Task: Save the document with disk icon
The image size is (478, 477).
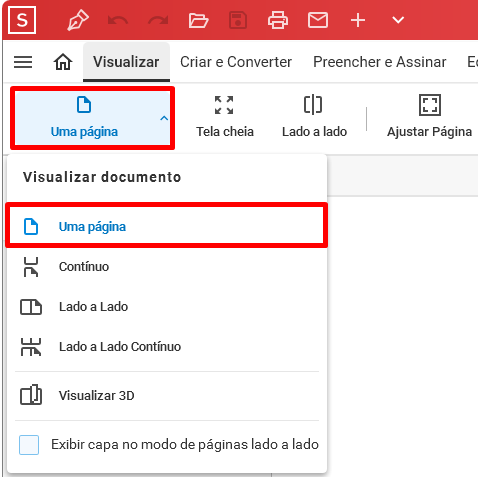Action: pyautogui.click(x=238, y=20)
